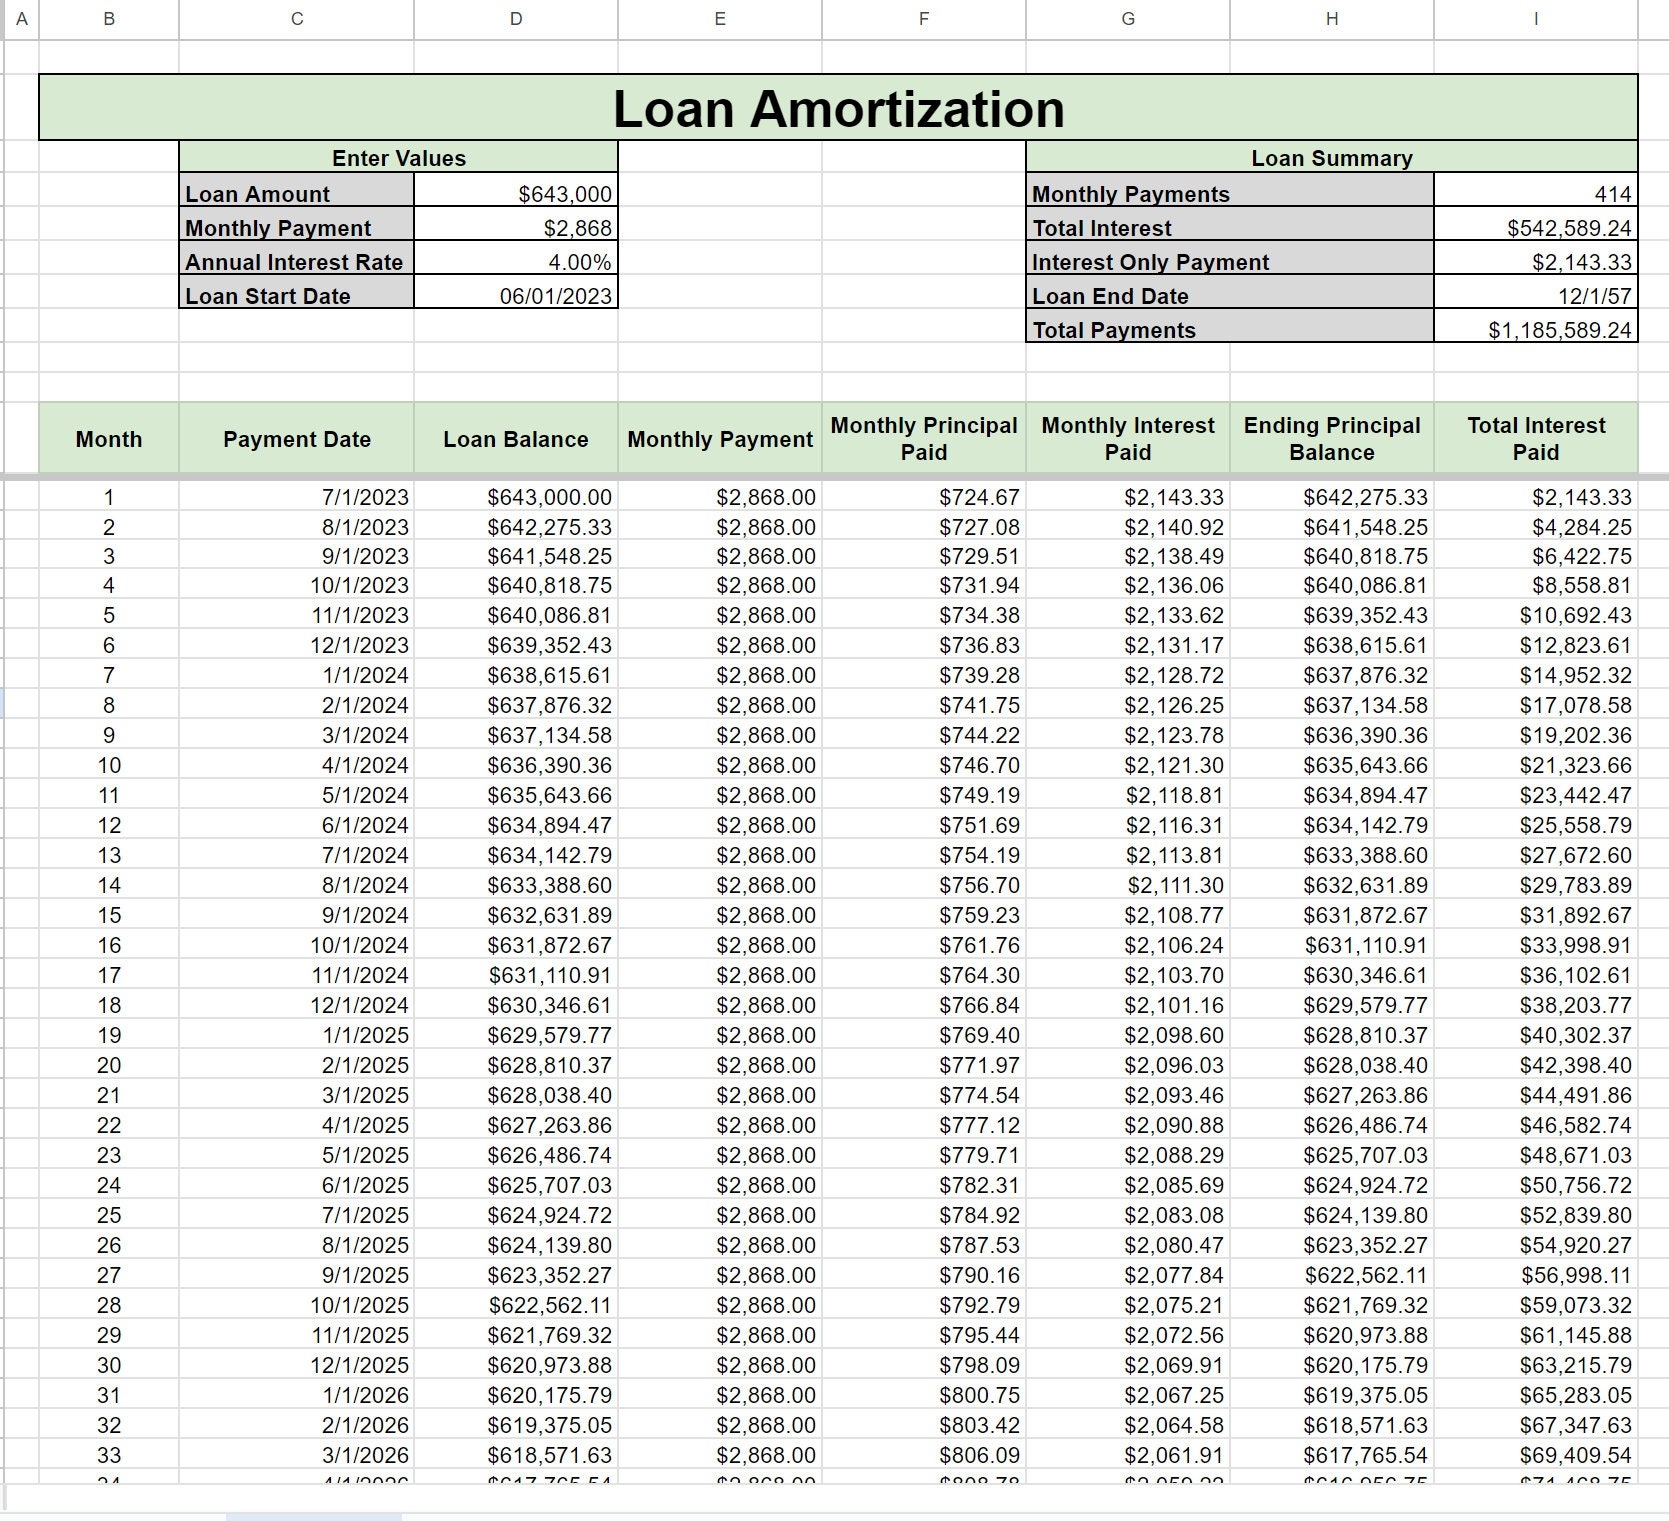Click the Monthly Payment input cell showing $2,868
The image size is (1669, 1521).
click(x=516, y=228)
